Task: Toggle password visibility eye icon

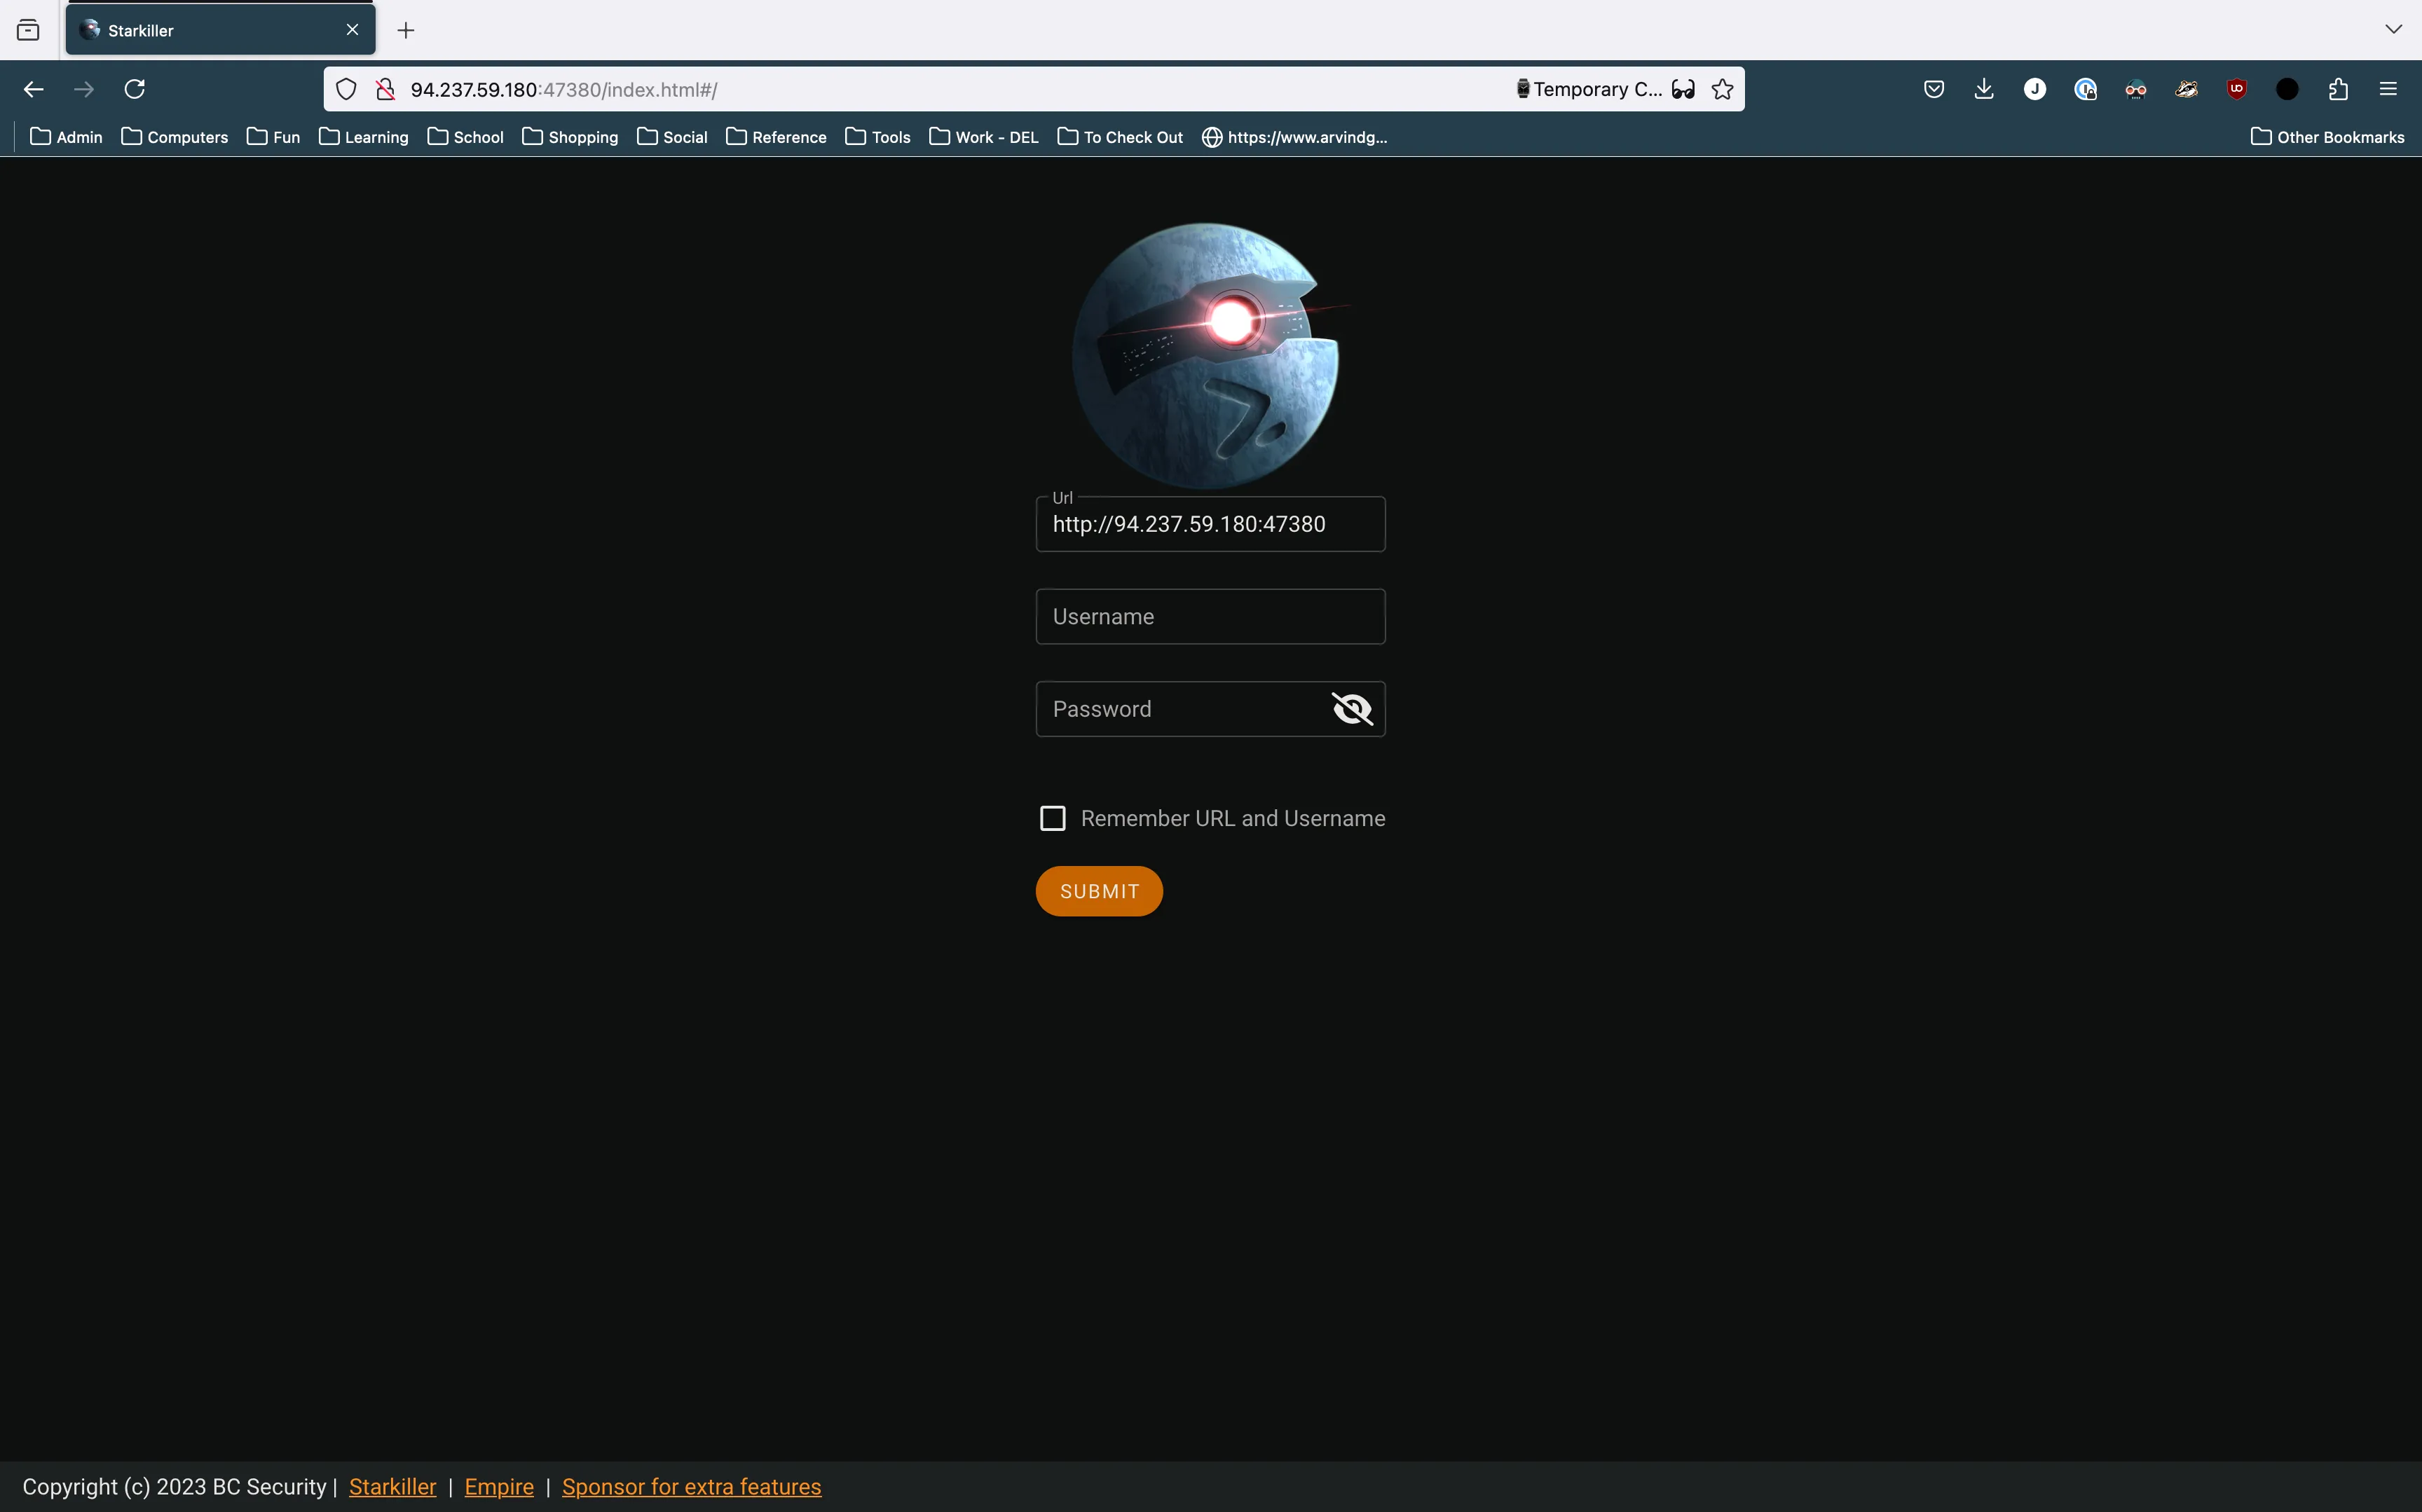Action: coord(1352,709)
